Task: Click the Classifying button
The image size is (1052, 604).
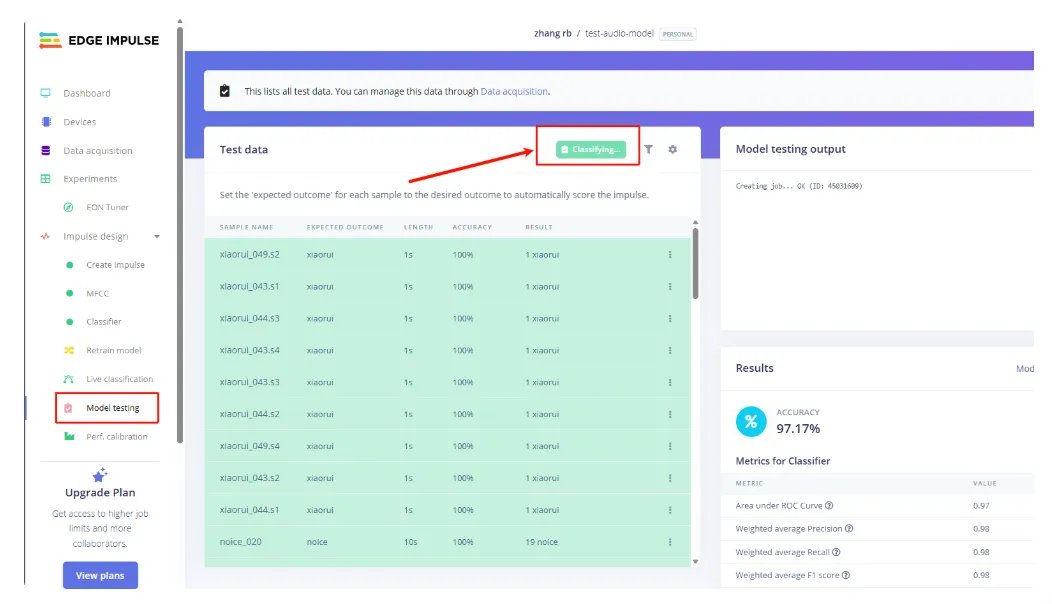Action: pyautogui.click(x=590, y=150)
